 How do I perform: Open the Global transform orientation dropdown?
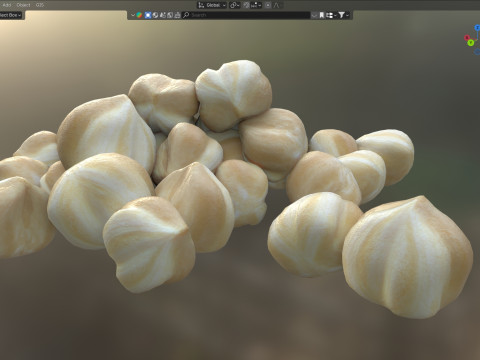coord(212,5)
